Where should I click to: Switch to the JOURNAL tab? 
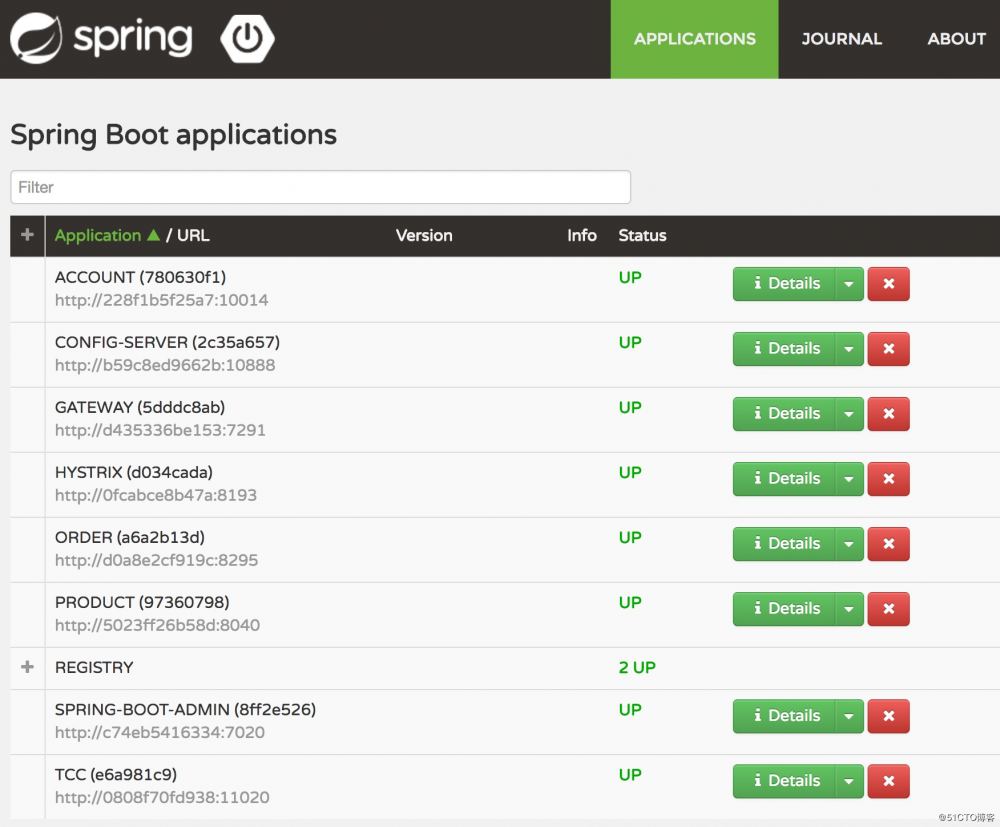coord(841,39)
